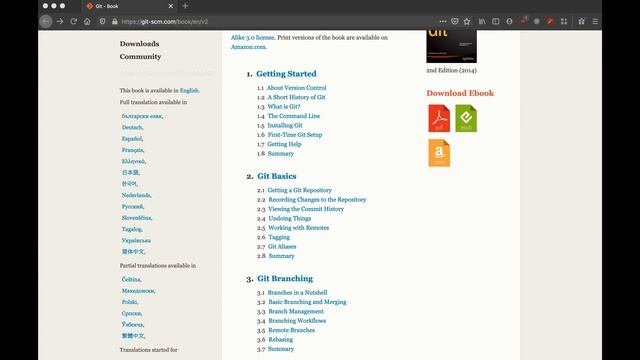Open the Getting Started chapter heading
Viewport: 640px width, 360px height.
coord(286,74)
